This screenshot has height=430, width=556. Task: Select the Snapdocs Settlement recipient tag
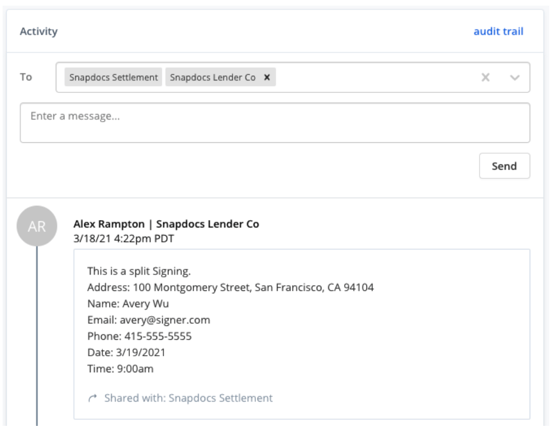pyautogui.click(x=113, y=77)
